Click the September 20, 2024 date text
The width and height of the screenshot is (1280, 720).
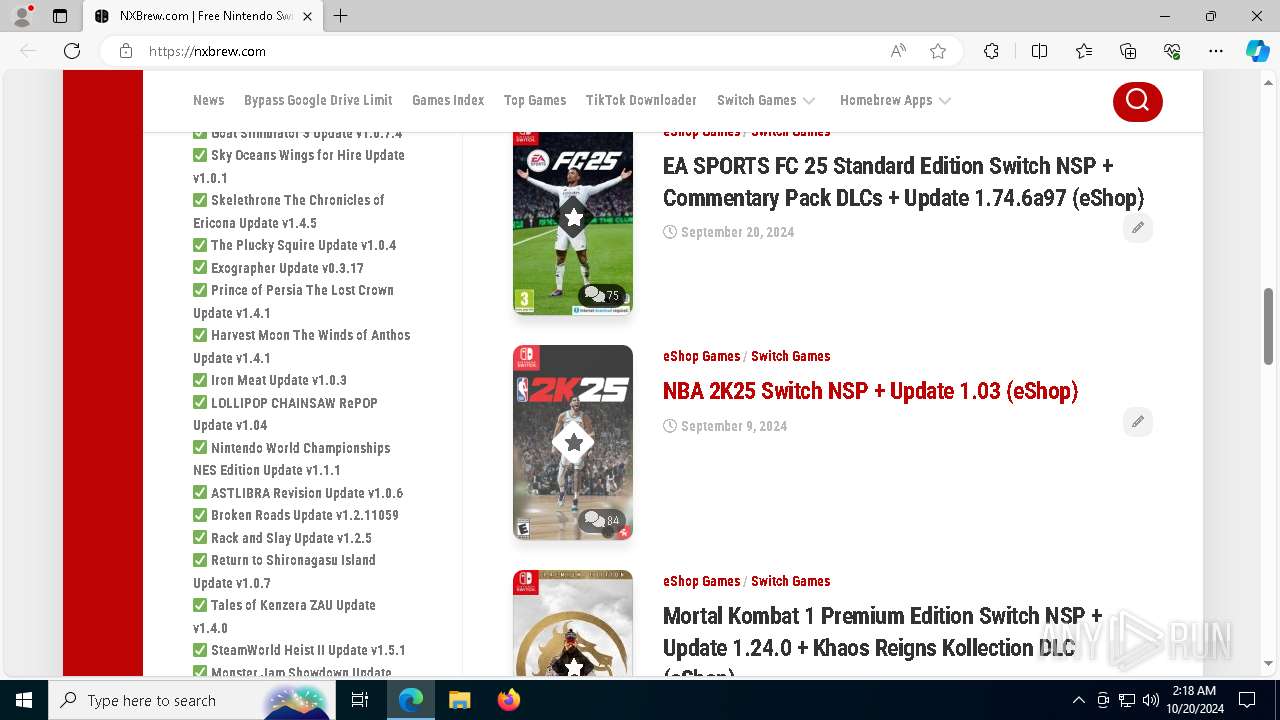(737, 232)
